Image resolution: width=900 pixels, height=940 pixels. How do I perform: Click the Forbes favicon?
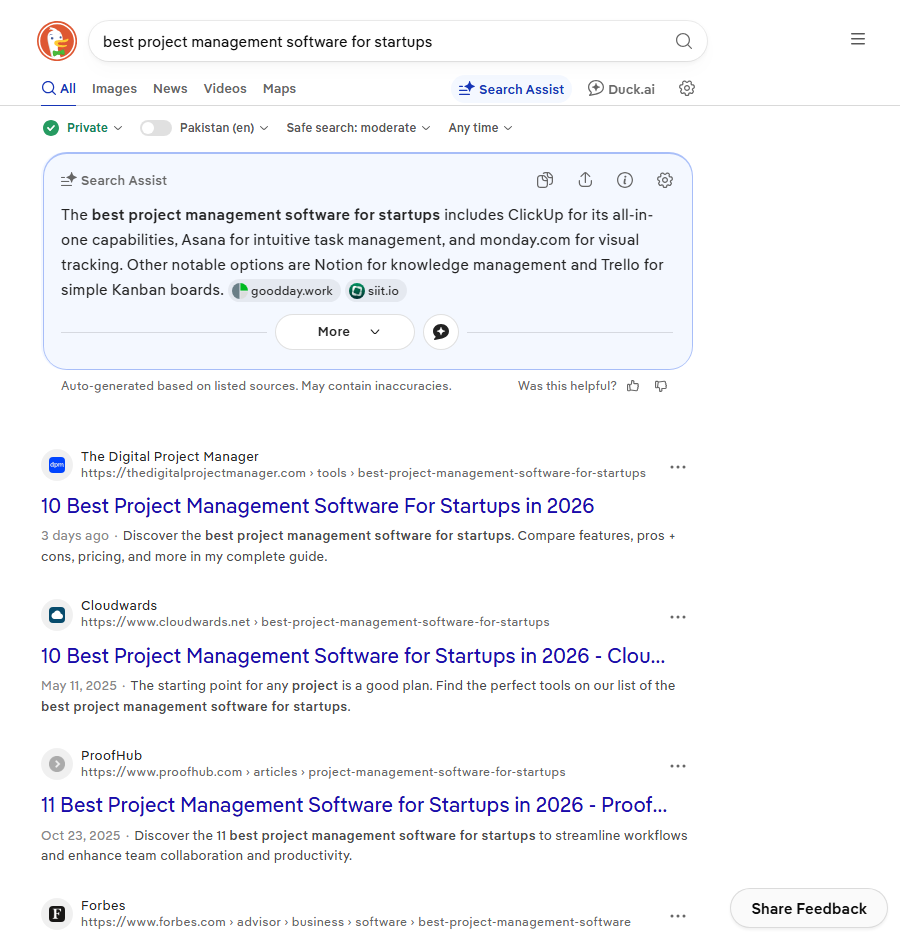(x=57, y=914)
